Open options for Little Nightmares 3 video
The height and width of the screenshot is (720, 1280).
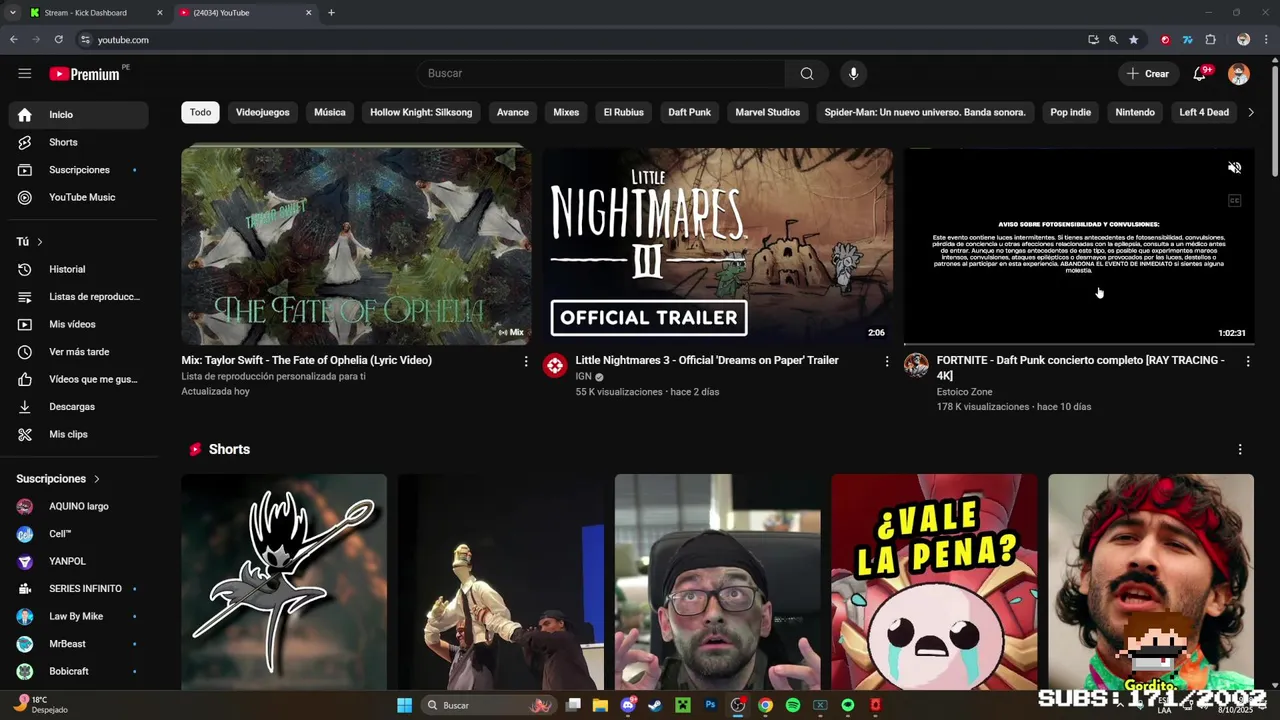click(x=886, y=361)
